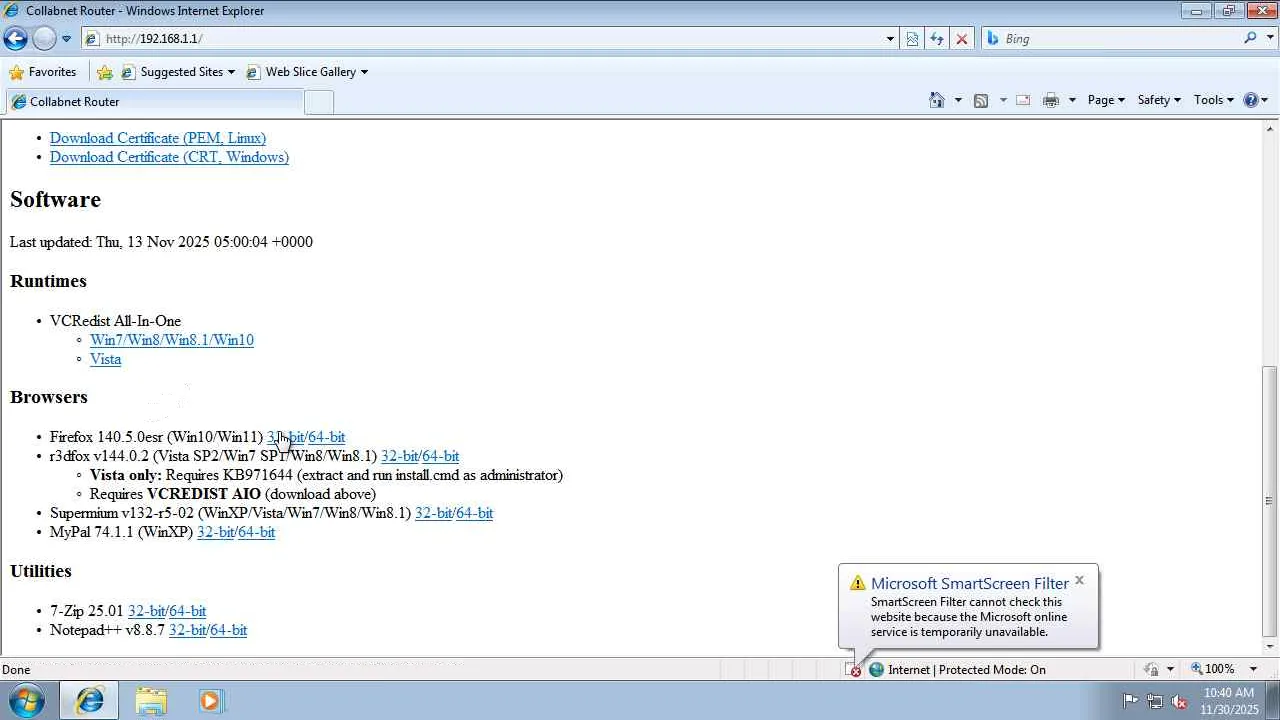Expand the Print options dropdown arrow

coord(1072,100)
